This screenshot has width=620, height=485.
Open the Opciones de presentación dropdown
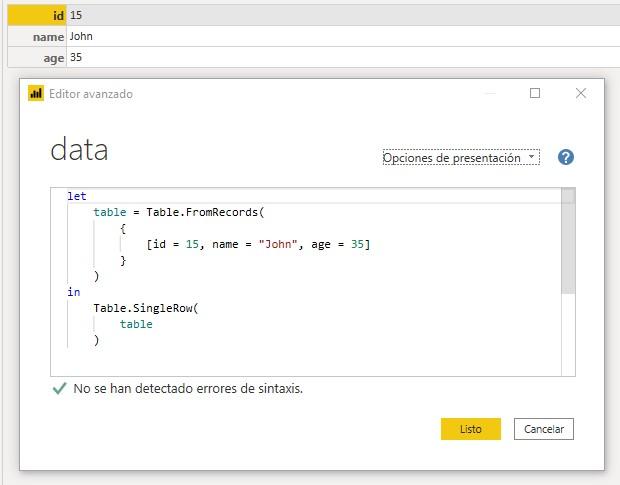(460, 158)
